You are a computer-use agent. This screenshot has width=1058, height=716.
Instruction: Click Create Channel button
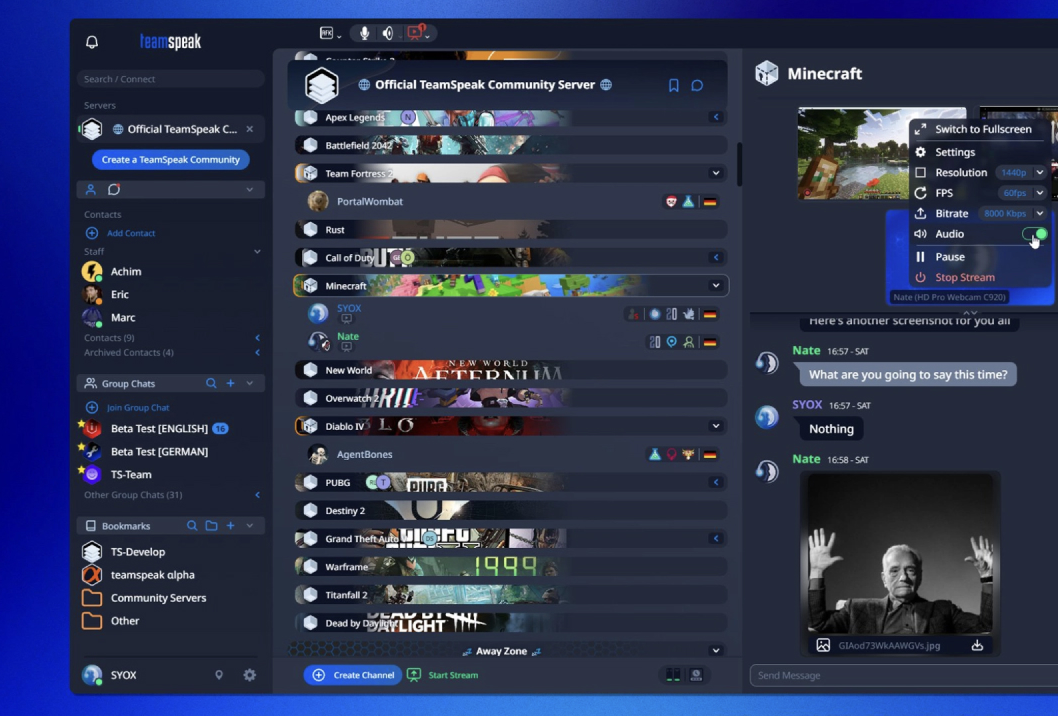[353, 675]
